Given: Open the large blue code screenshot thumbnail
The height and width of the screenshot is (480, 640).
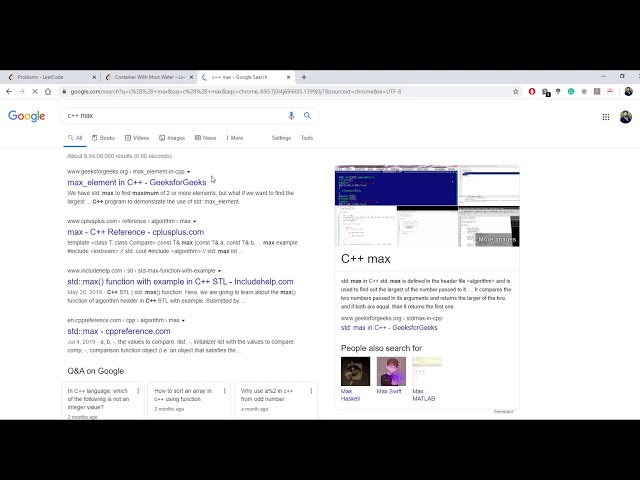Looking at the screenshot, I should pos(396,186).
